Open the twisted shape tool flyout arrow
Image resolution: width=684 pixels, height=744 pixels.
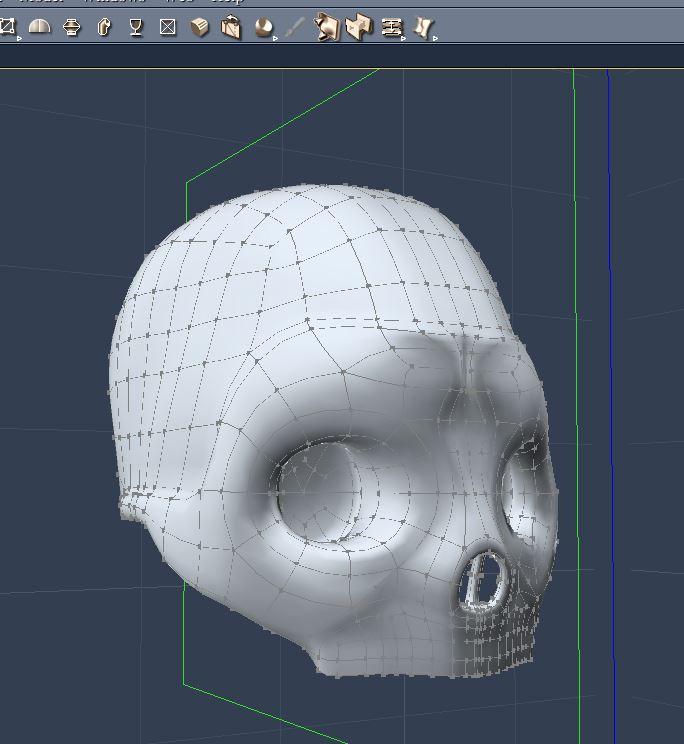pos(435,38)
